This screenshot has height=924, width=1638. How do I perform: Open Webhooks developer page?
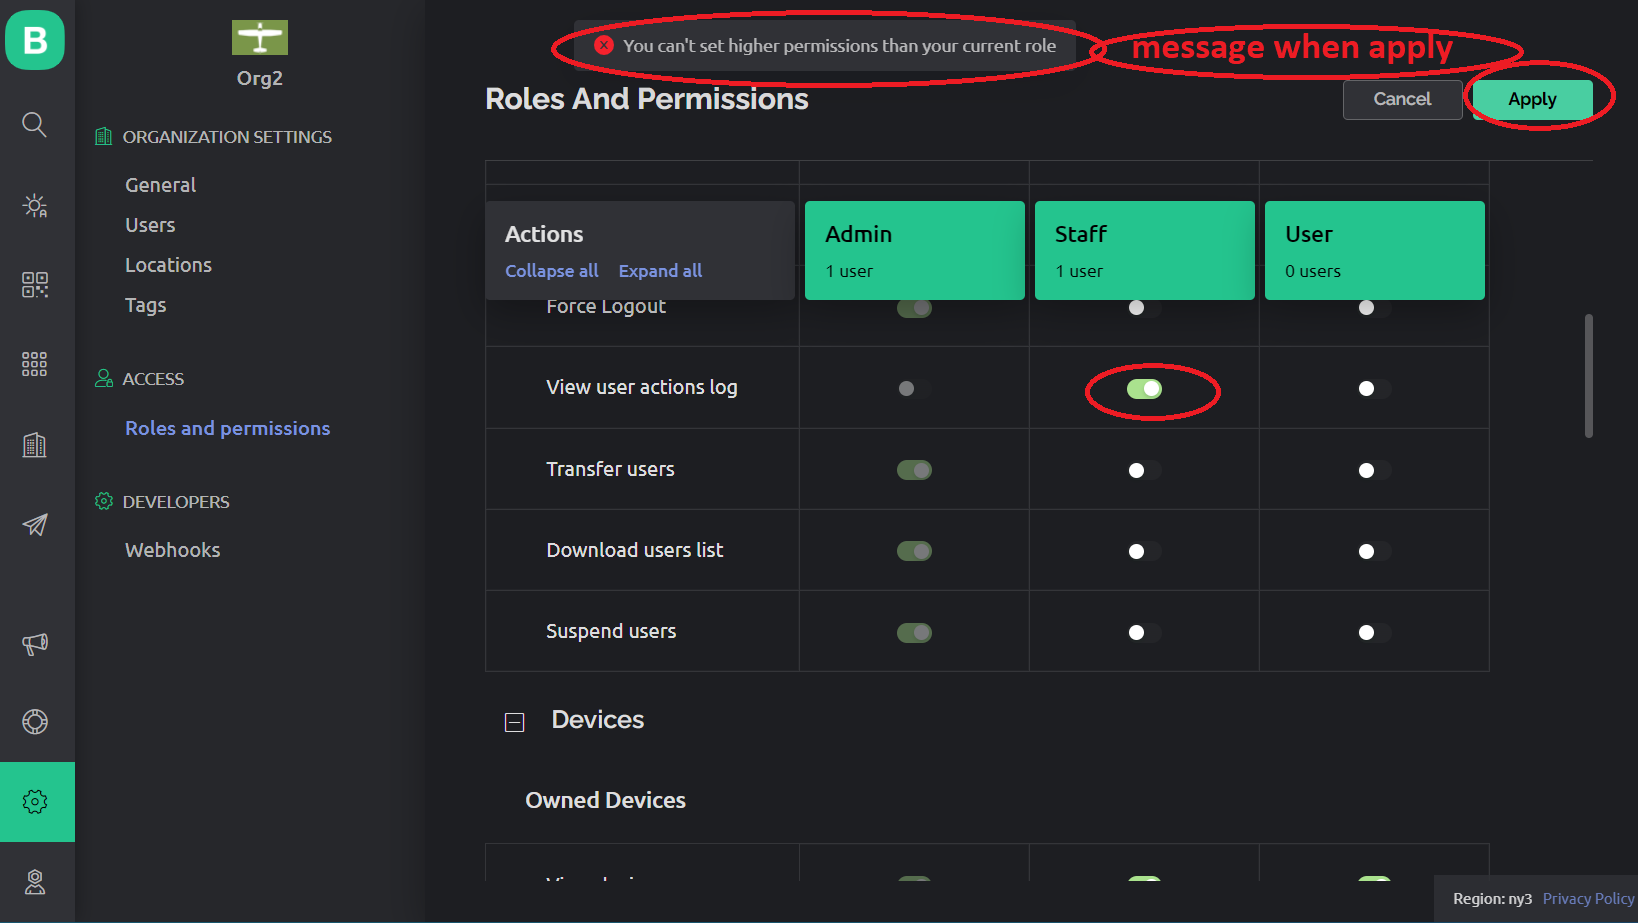pos(172,550)
